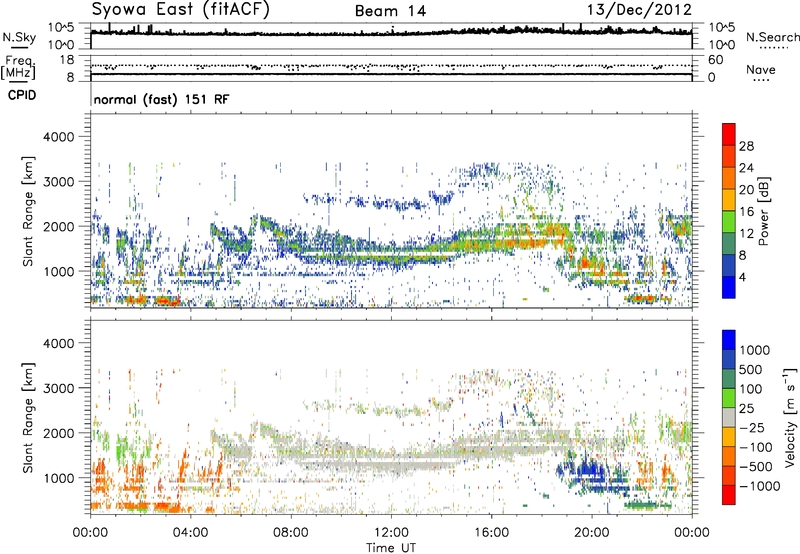
Task: Click the 'Slant Range [km]' title of the power panel
Action: tap(28, 212)
